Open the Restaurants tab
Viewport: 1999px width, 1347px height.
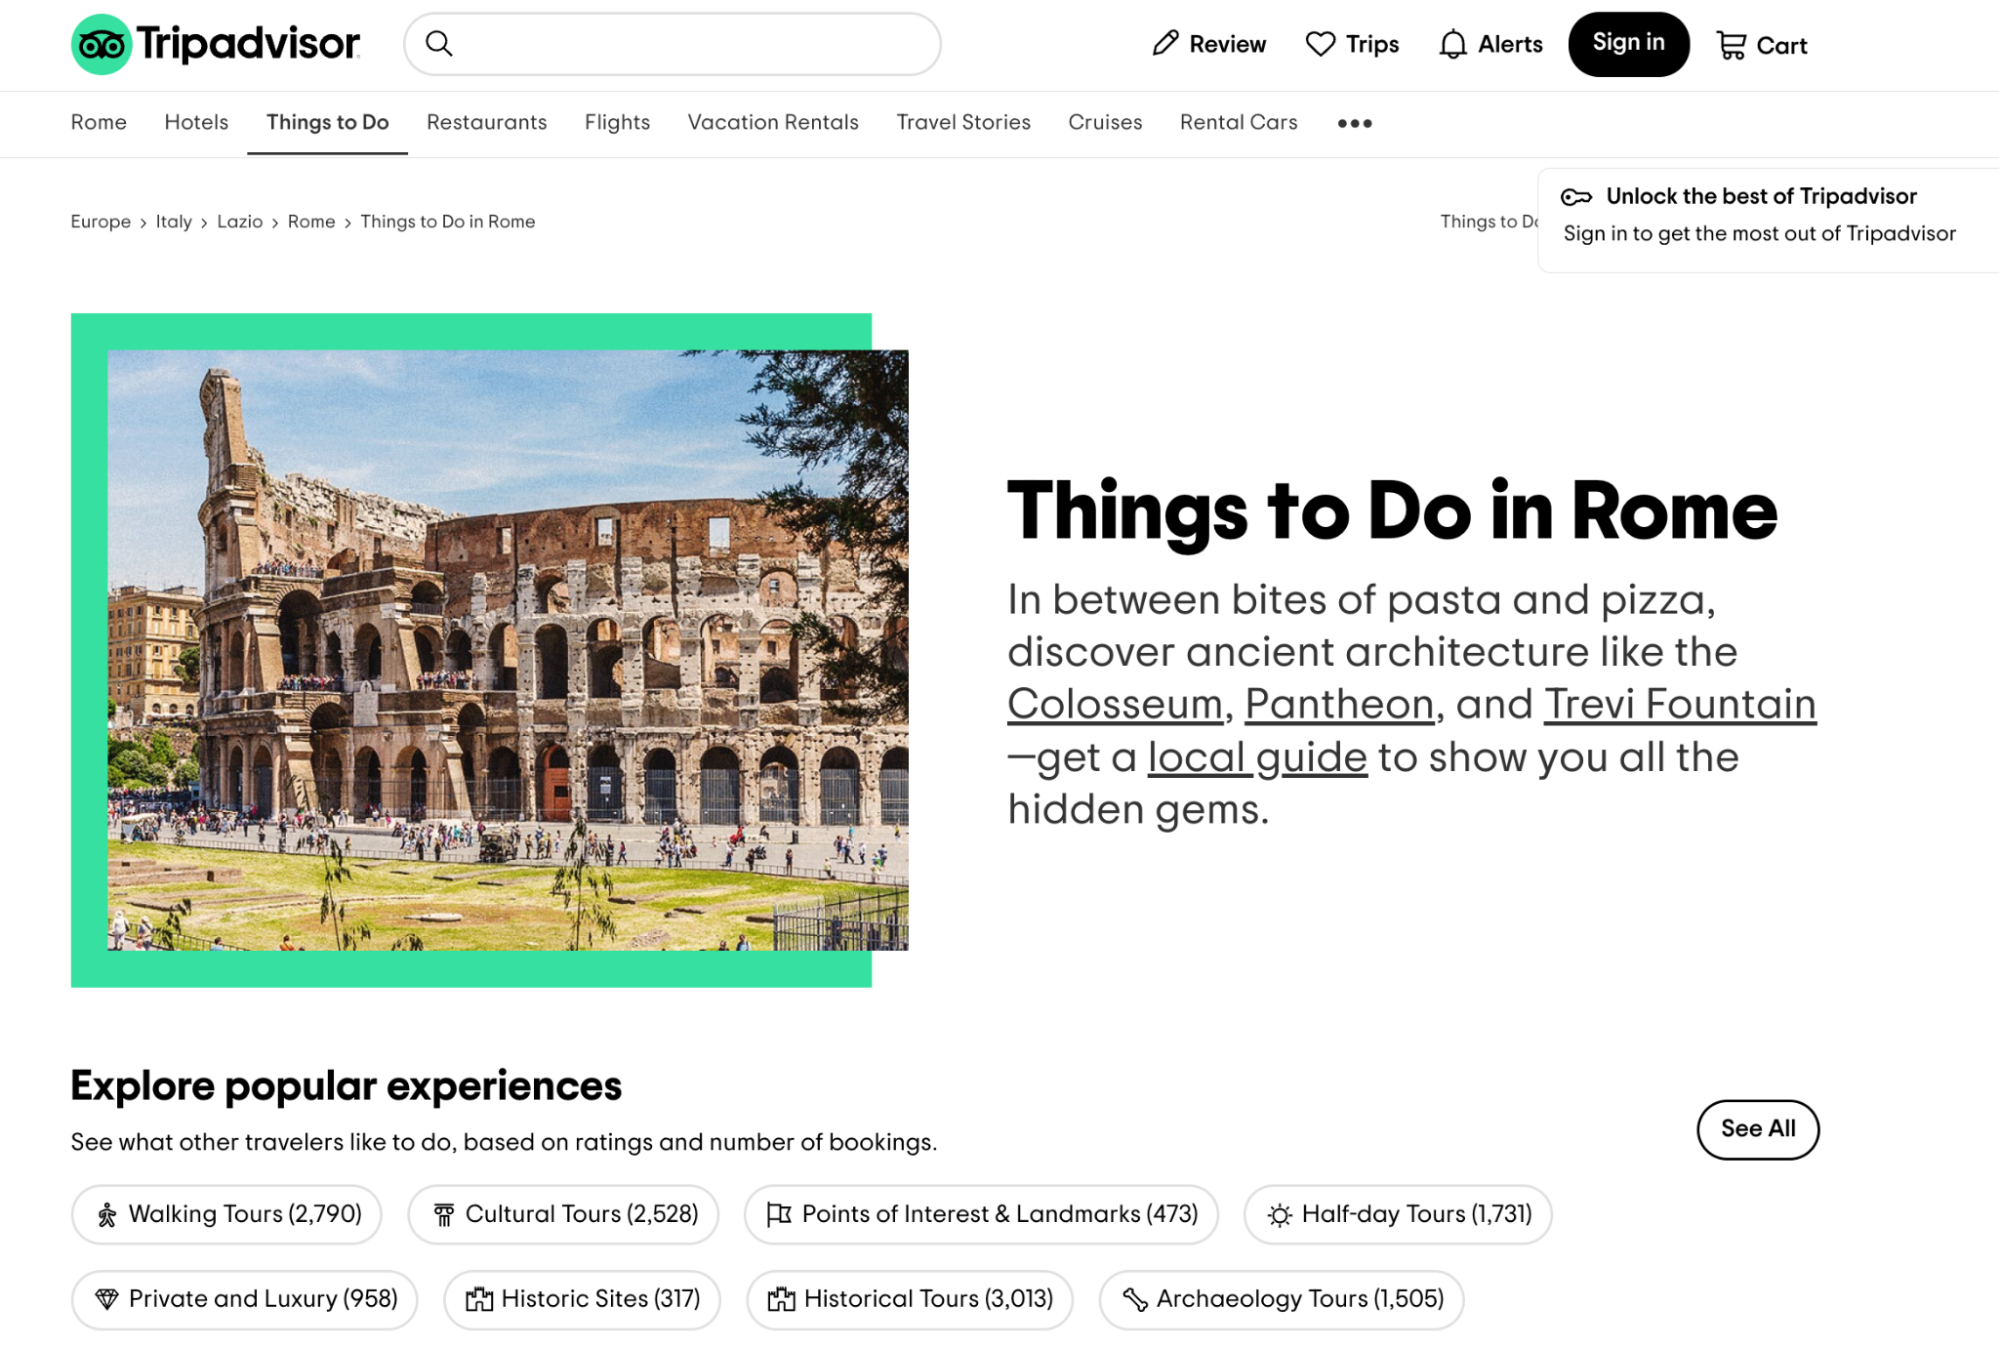tap(485, 123)
